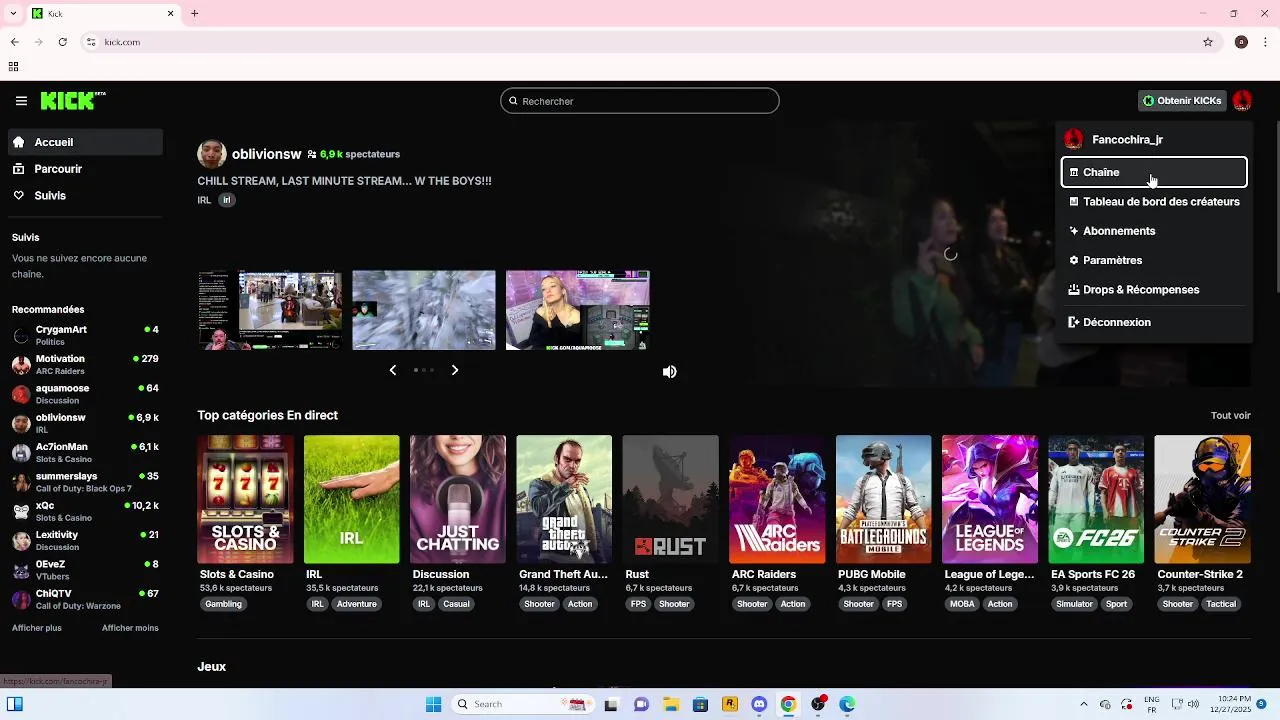
Task: Open Abonnements in user menu
Action: (x=1154, y=231)
